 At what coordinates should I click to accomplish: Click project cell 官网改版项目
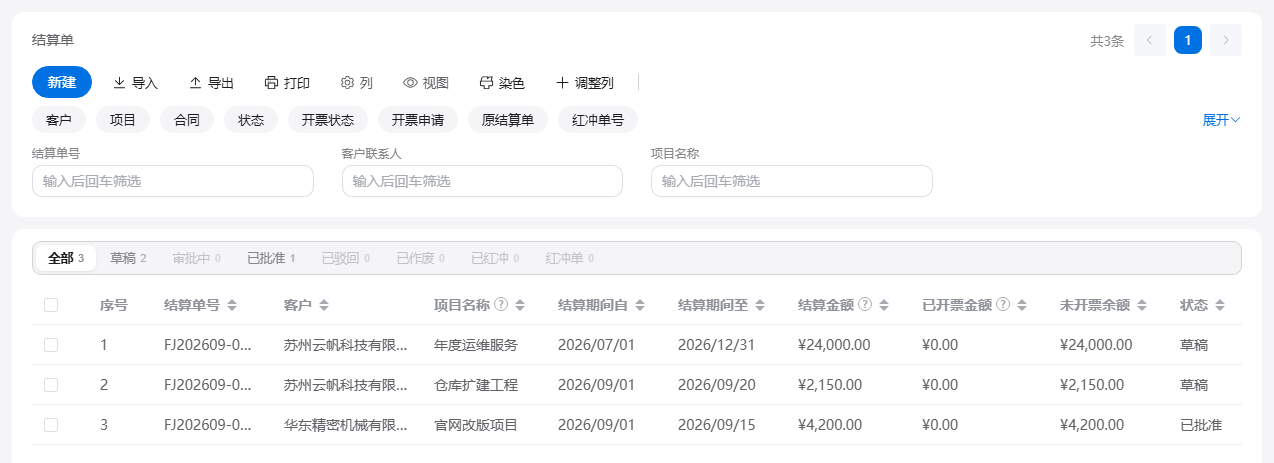tap(476, 425)
